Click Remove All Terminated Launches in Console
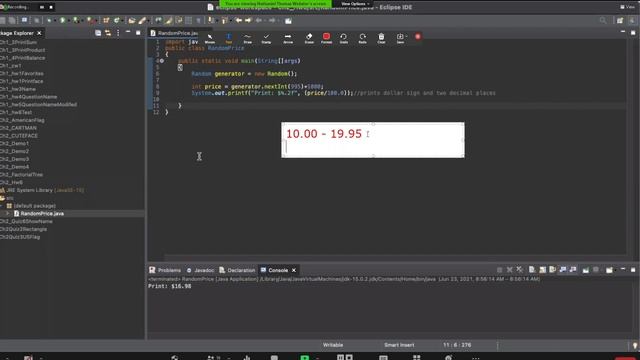This screenshot has width=640, height=360. (520, 270)
